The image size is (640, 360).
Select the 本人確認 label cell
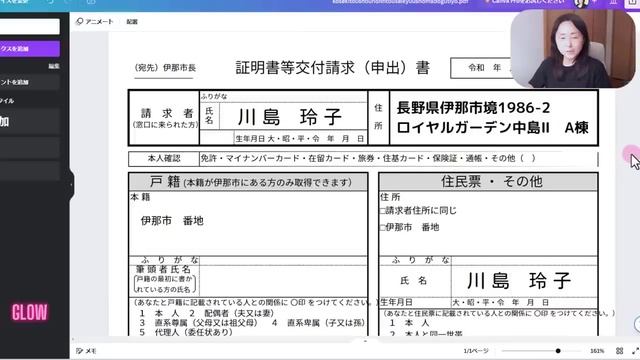tap(164, 158)
